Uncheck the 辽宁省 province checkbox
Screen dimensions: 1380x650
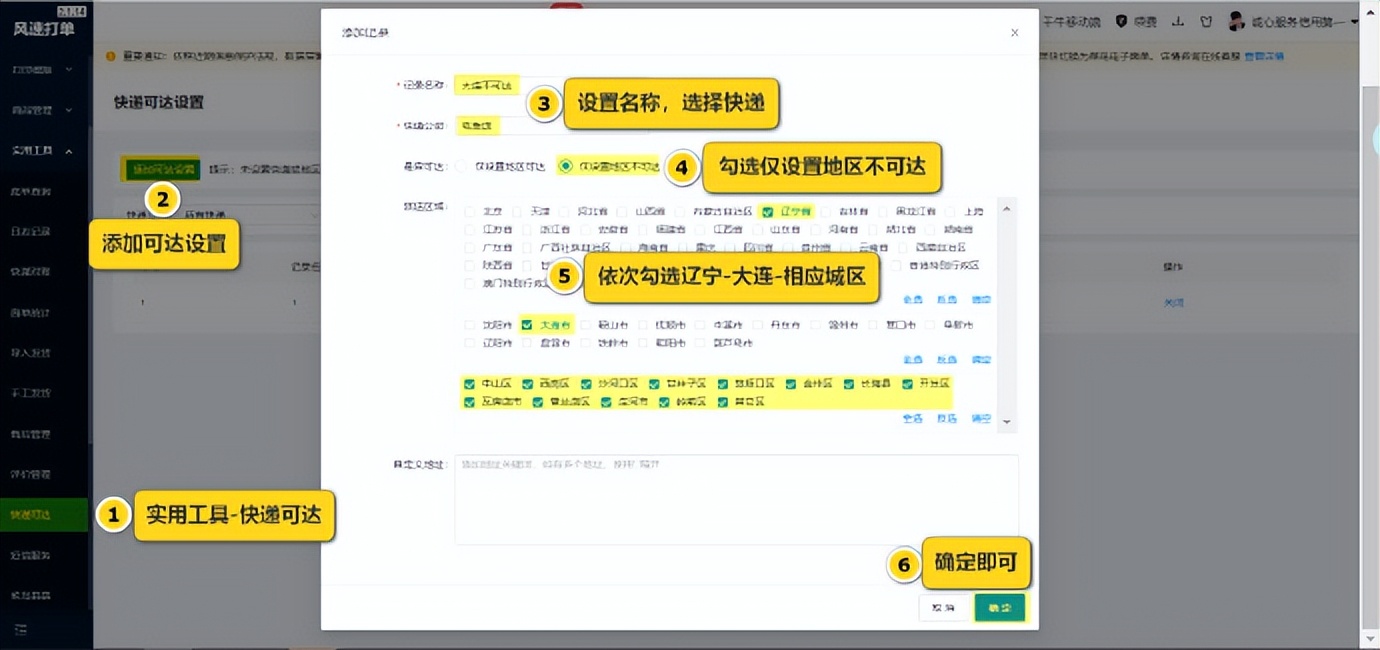769,212
